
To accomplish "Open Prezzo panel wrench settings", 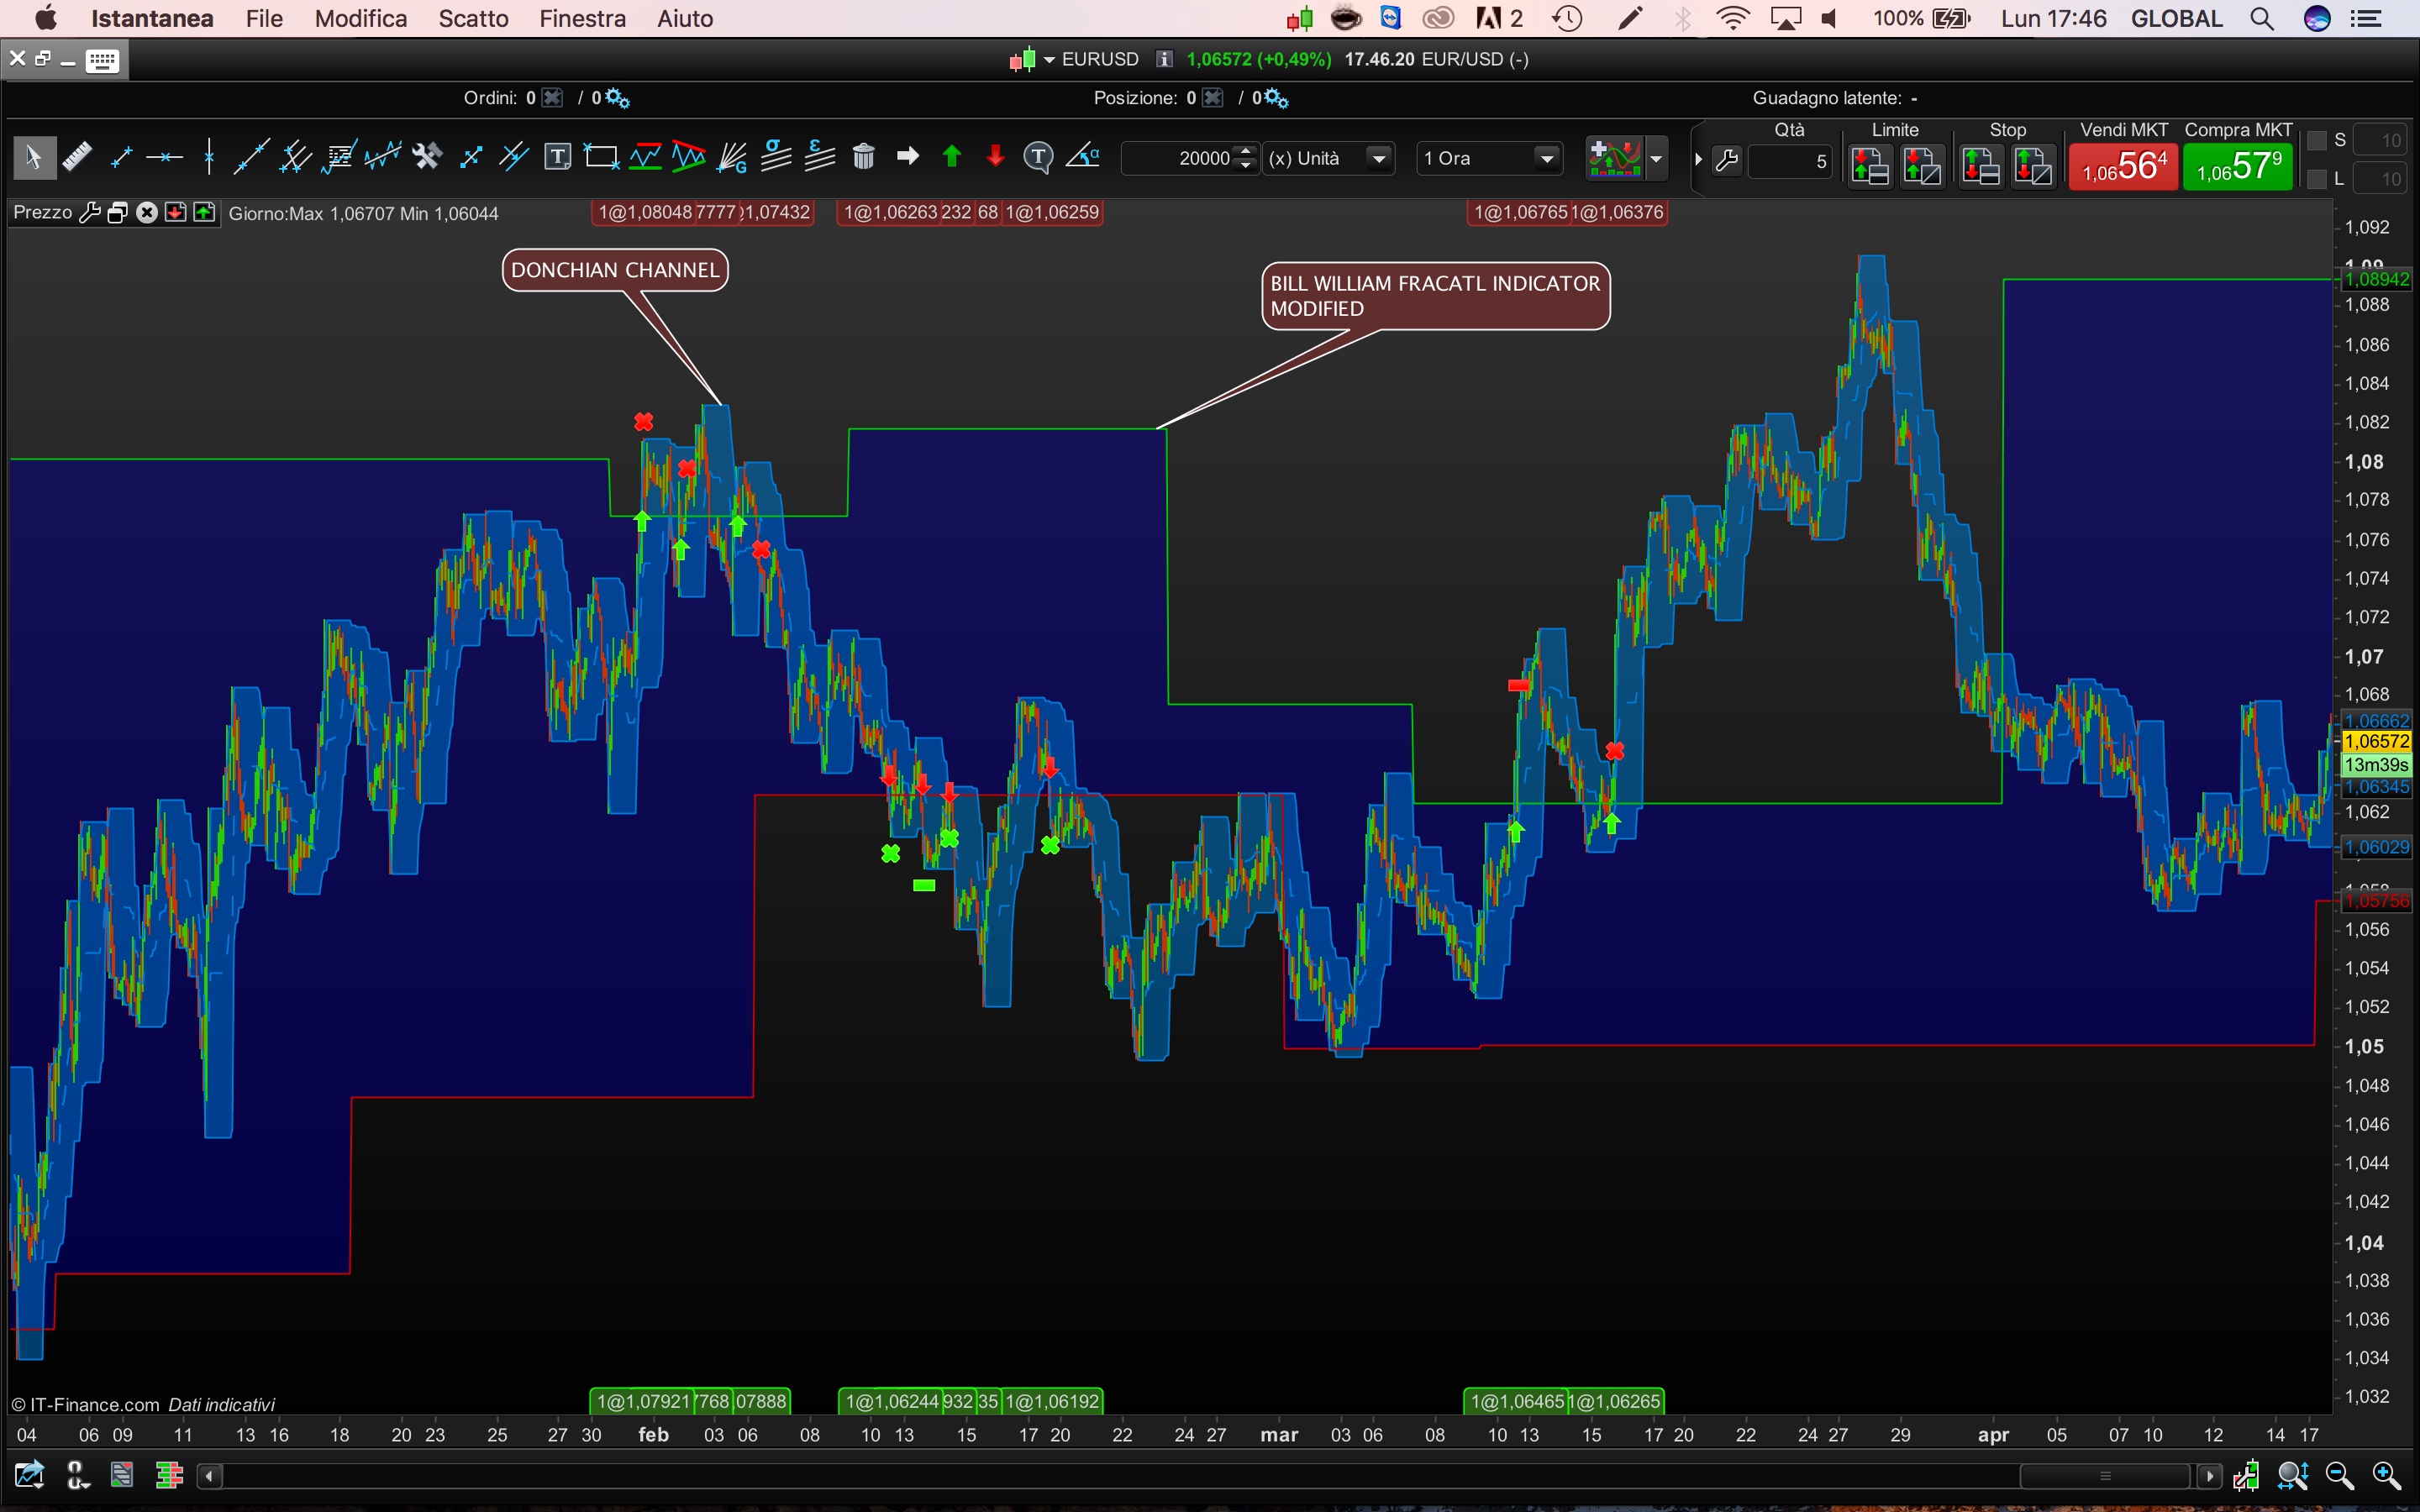I will 89,213.
